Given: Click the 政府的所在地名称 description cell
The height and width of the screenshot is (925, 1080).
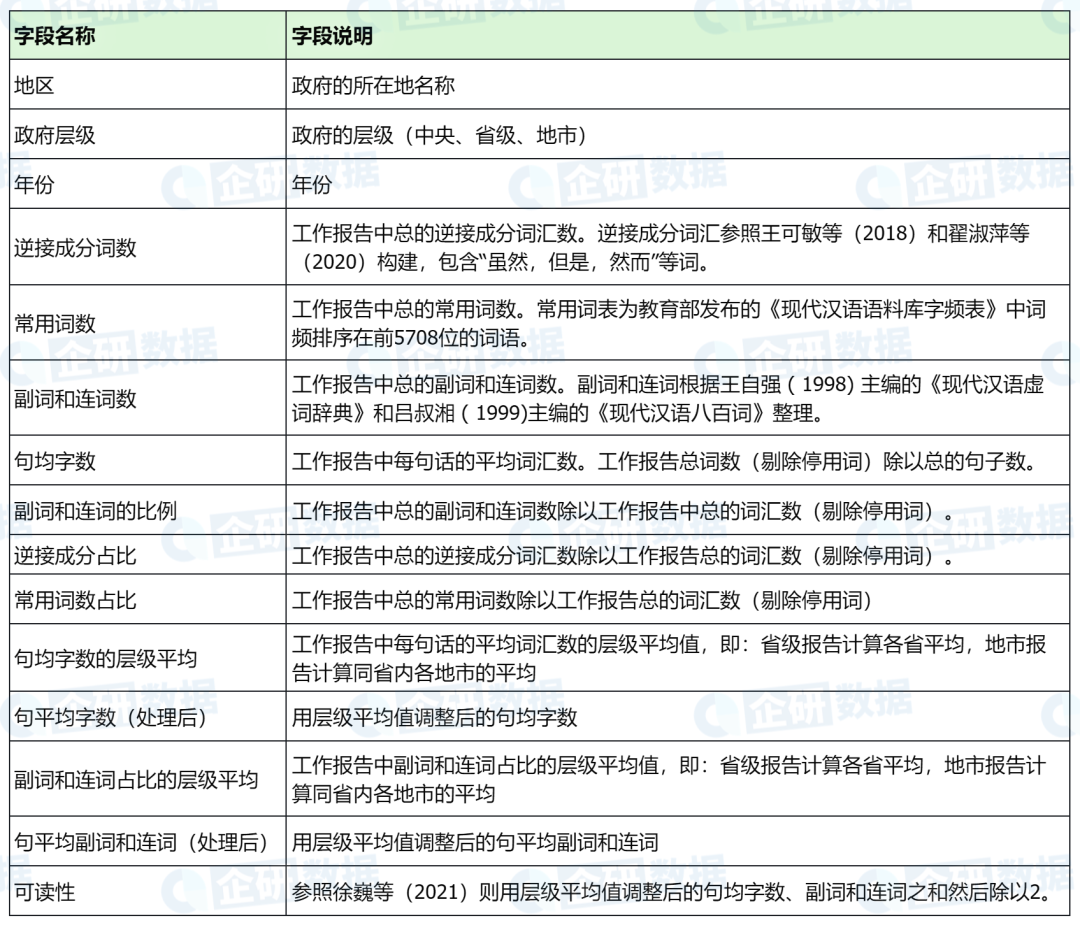Looking at the screenshot, I should pyautogui.click(x=678, y=85).
